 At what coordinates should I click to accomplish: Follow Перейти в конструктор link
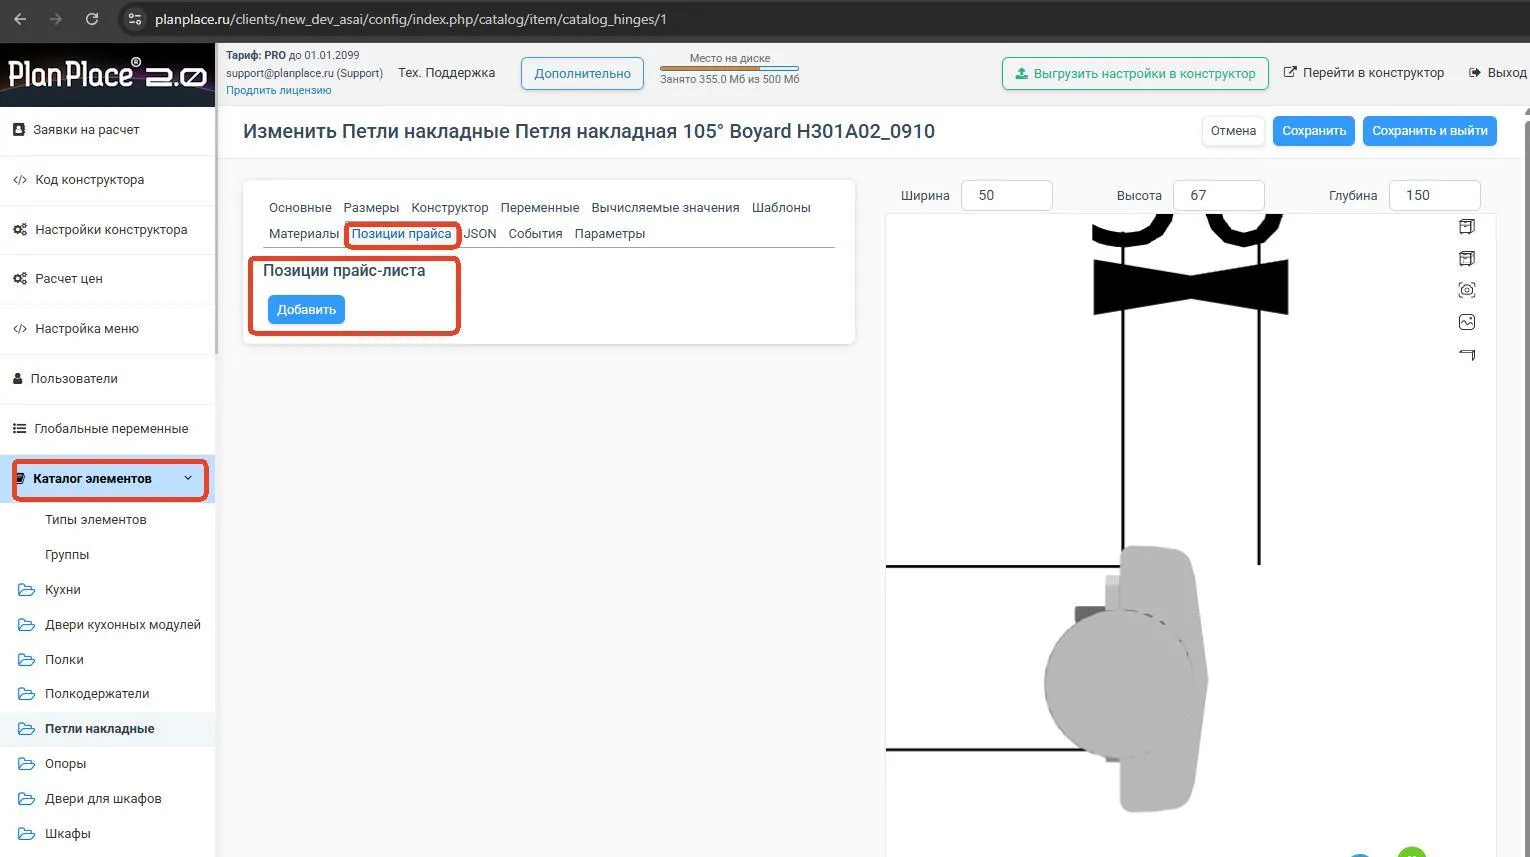tap(1364, 73)
